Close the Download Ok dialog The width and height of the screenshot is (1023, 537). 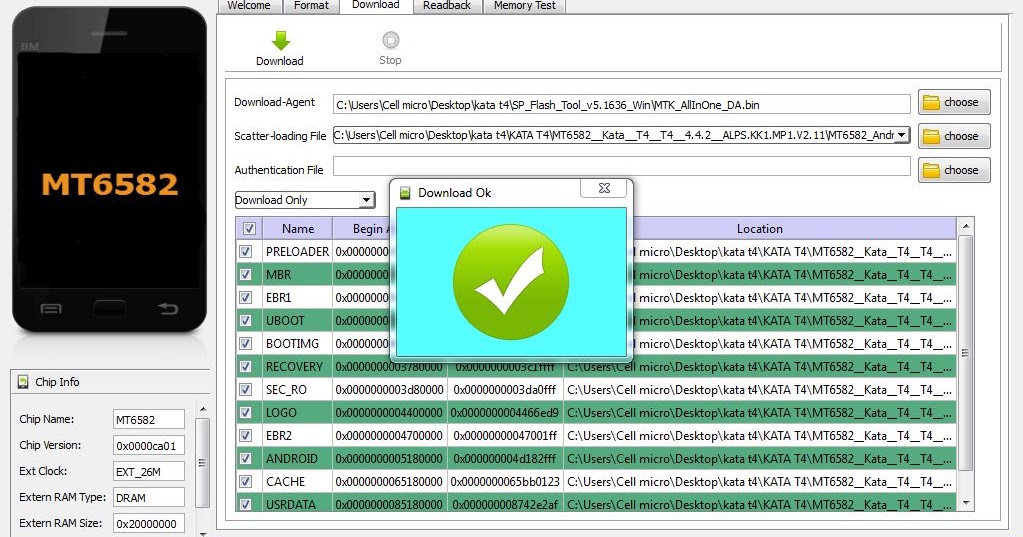[604, 188]
